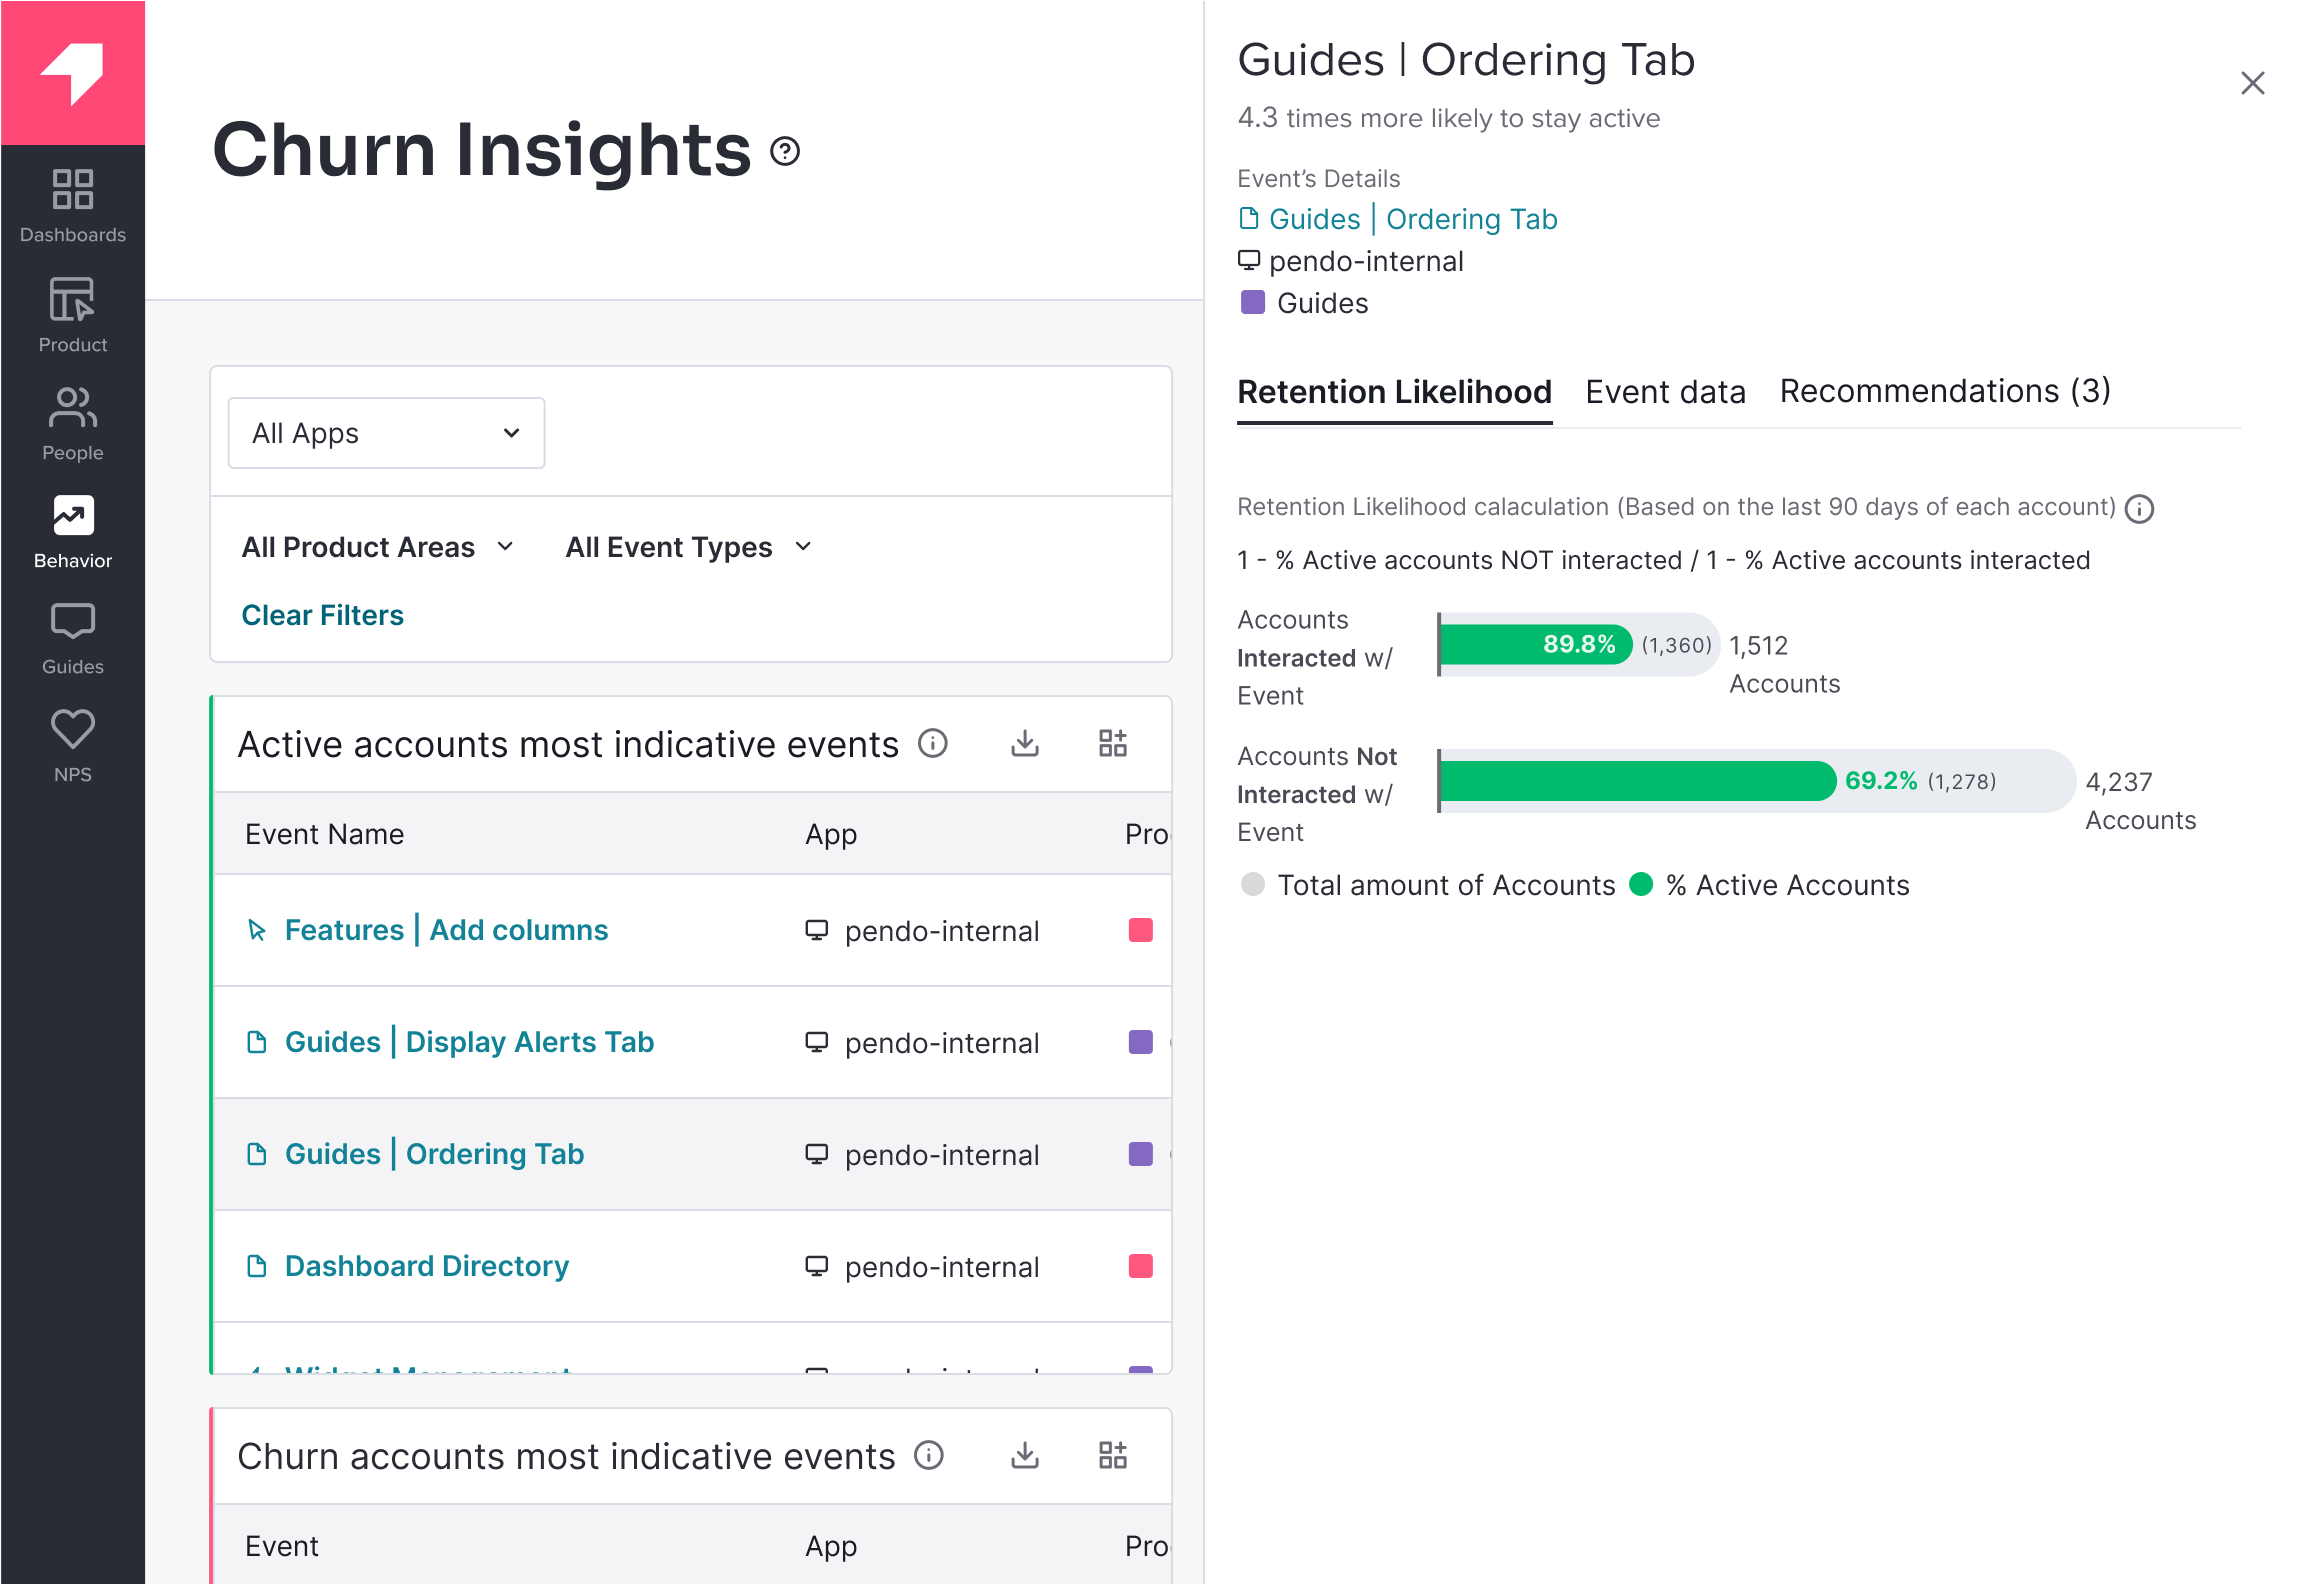The height and width of the screenshot is (1584, 2305).
Task: Open Guides | Ordering Tab link in Event's Details
Action: tap(1412, 219)
